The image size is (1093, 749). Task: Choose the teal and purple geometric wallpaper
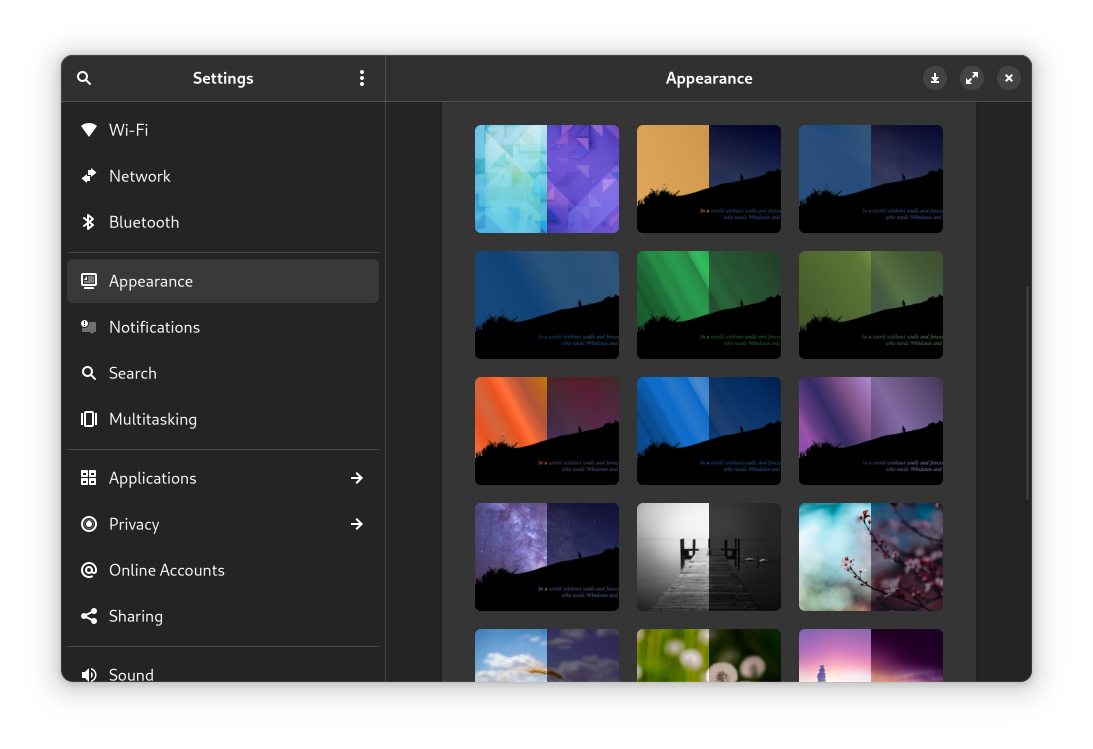click(546, 179)
